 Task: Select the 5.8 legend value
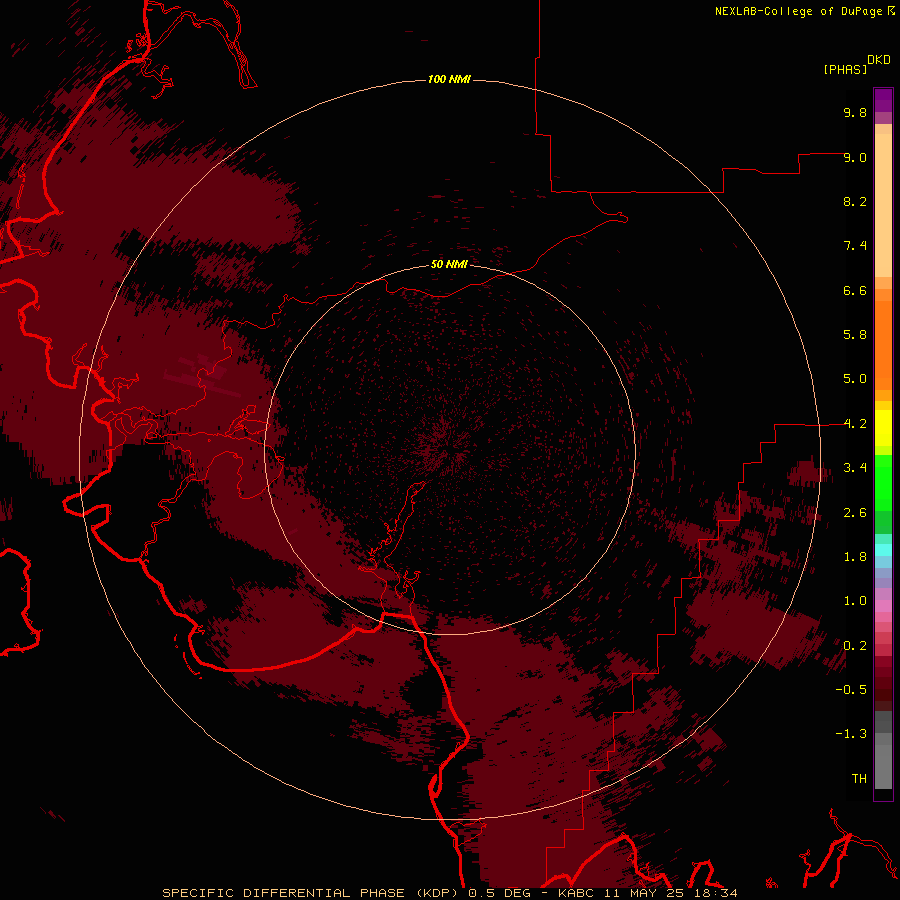(x=855, y=335)
